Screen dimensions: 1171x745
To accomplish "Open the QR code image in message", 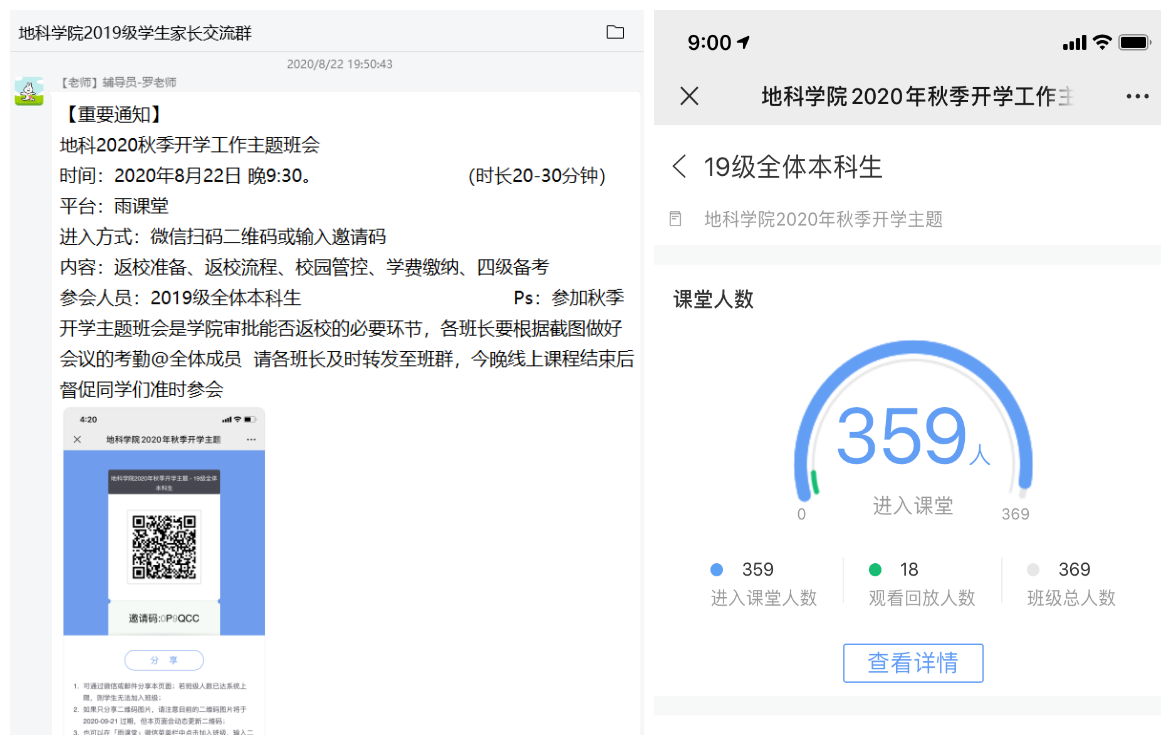I will tap(164, 547).
